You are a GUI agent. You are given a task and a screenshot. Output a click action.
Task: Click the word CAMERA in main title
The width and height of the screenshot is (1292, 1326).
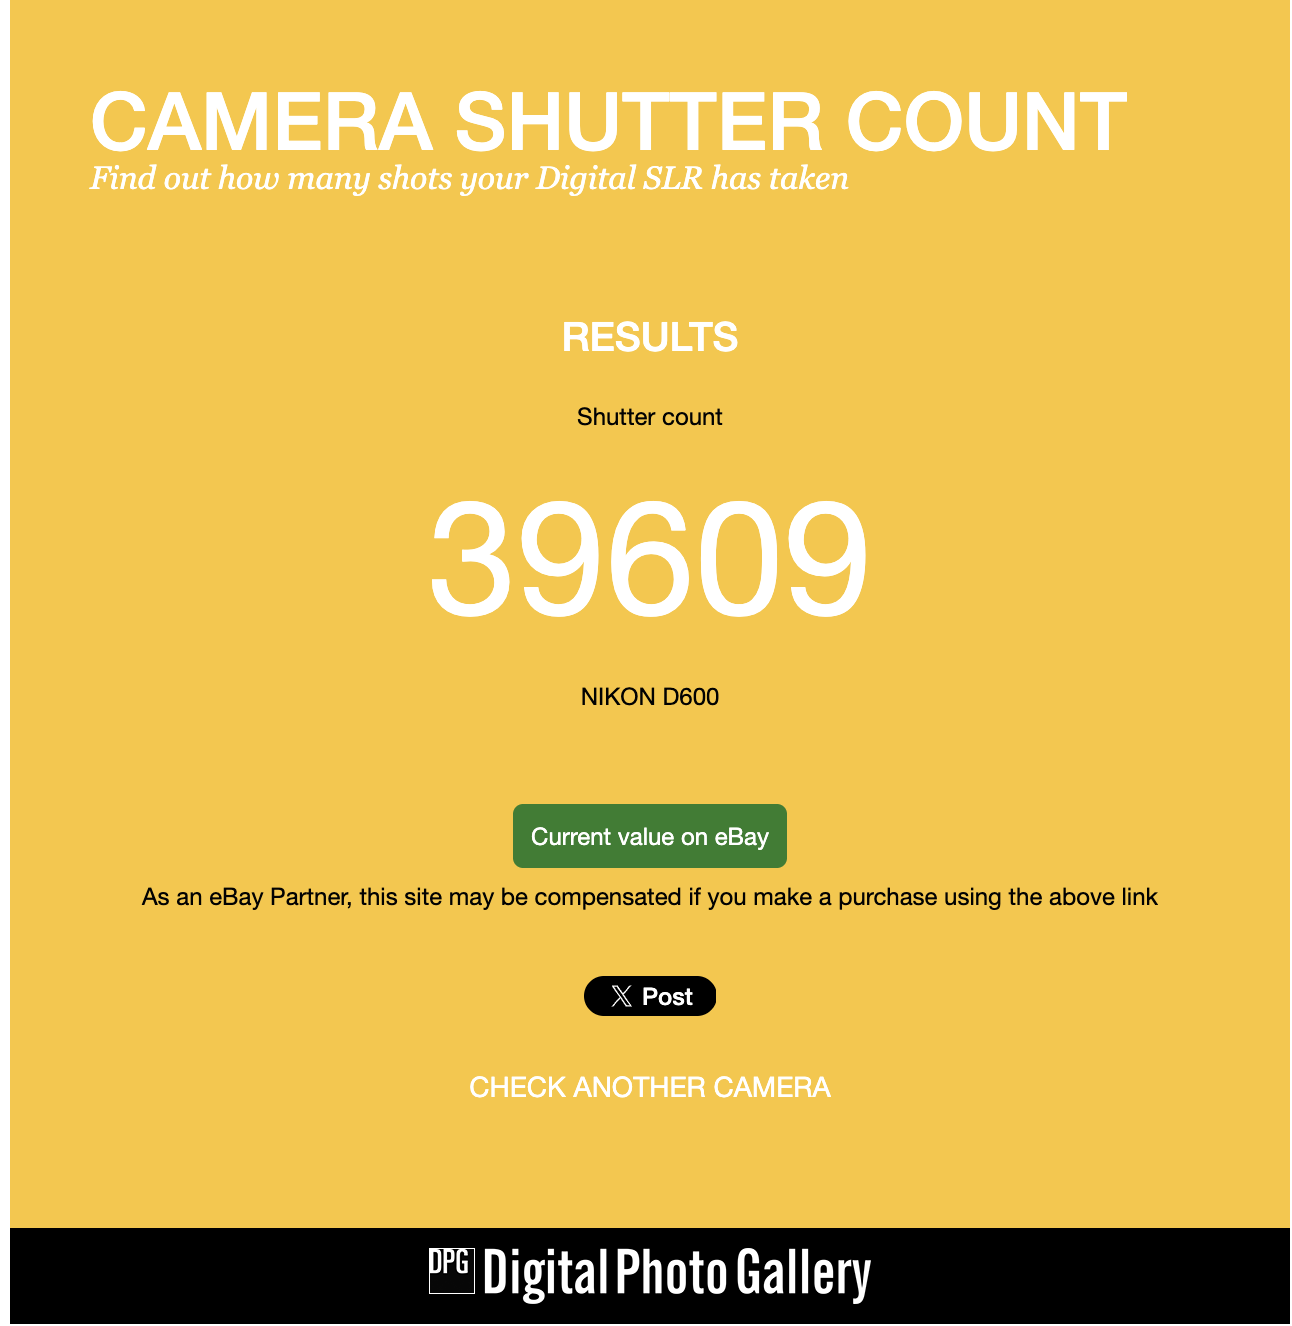pyautogui.click(x=261, y=123)
